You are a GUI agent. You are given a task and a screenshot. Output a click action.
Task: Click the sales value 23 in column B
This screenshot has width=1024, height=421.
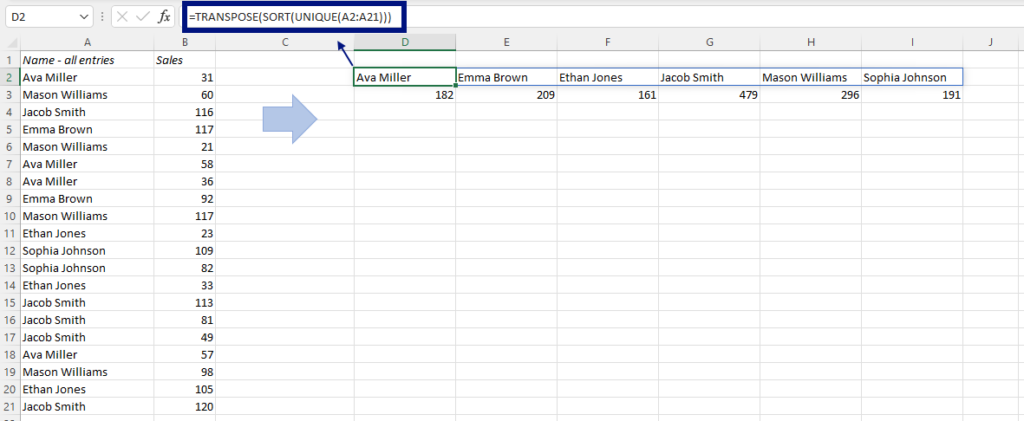pos(185,233)
